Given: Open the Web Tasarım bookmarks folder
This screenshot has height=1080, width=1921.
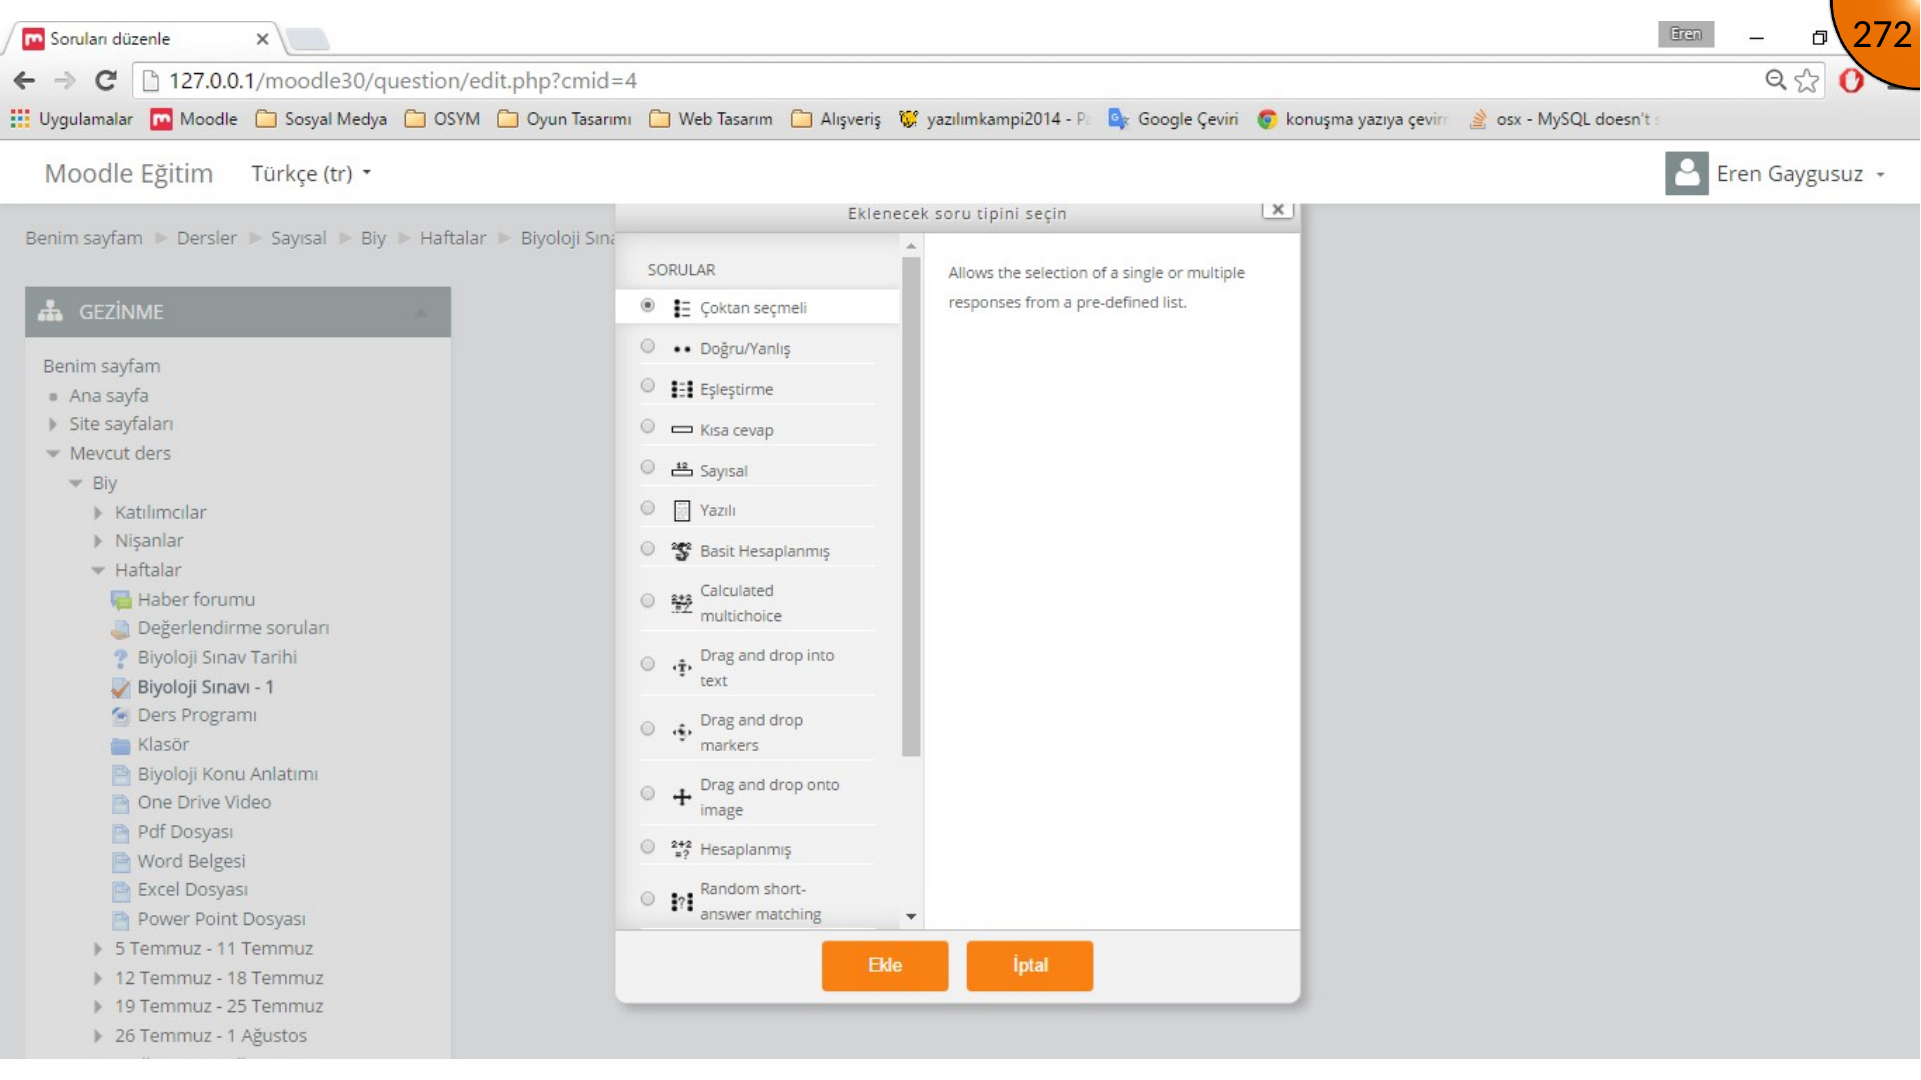Looking at the screenshot, I should (x=711, y=119).
